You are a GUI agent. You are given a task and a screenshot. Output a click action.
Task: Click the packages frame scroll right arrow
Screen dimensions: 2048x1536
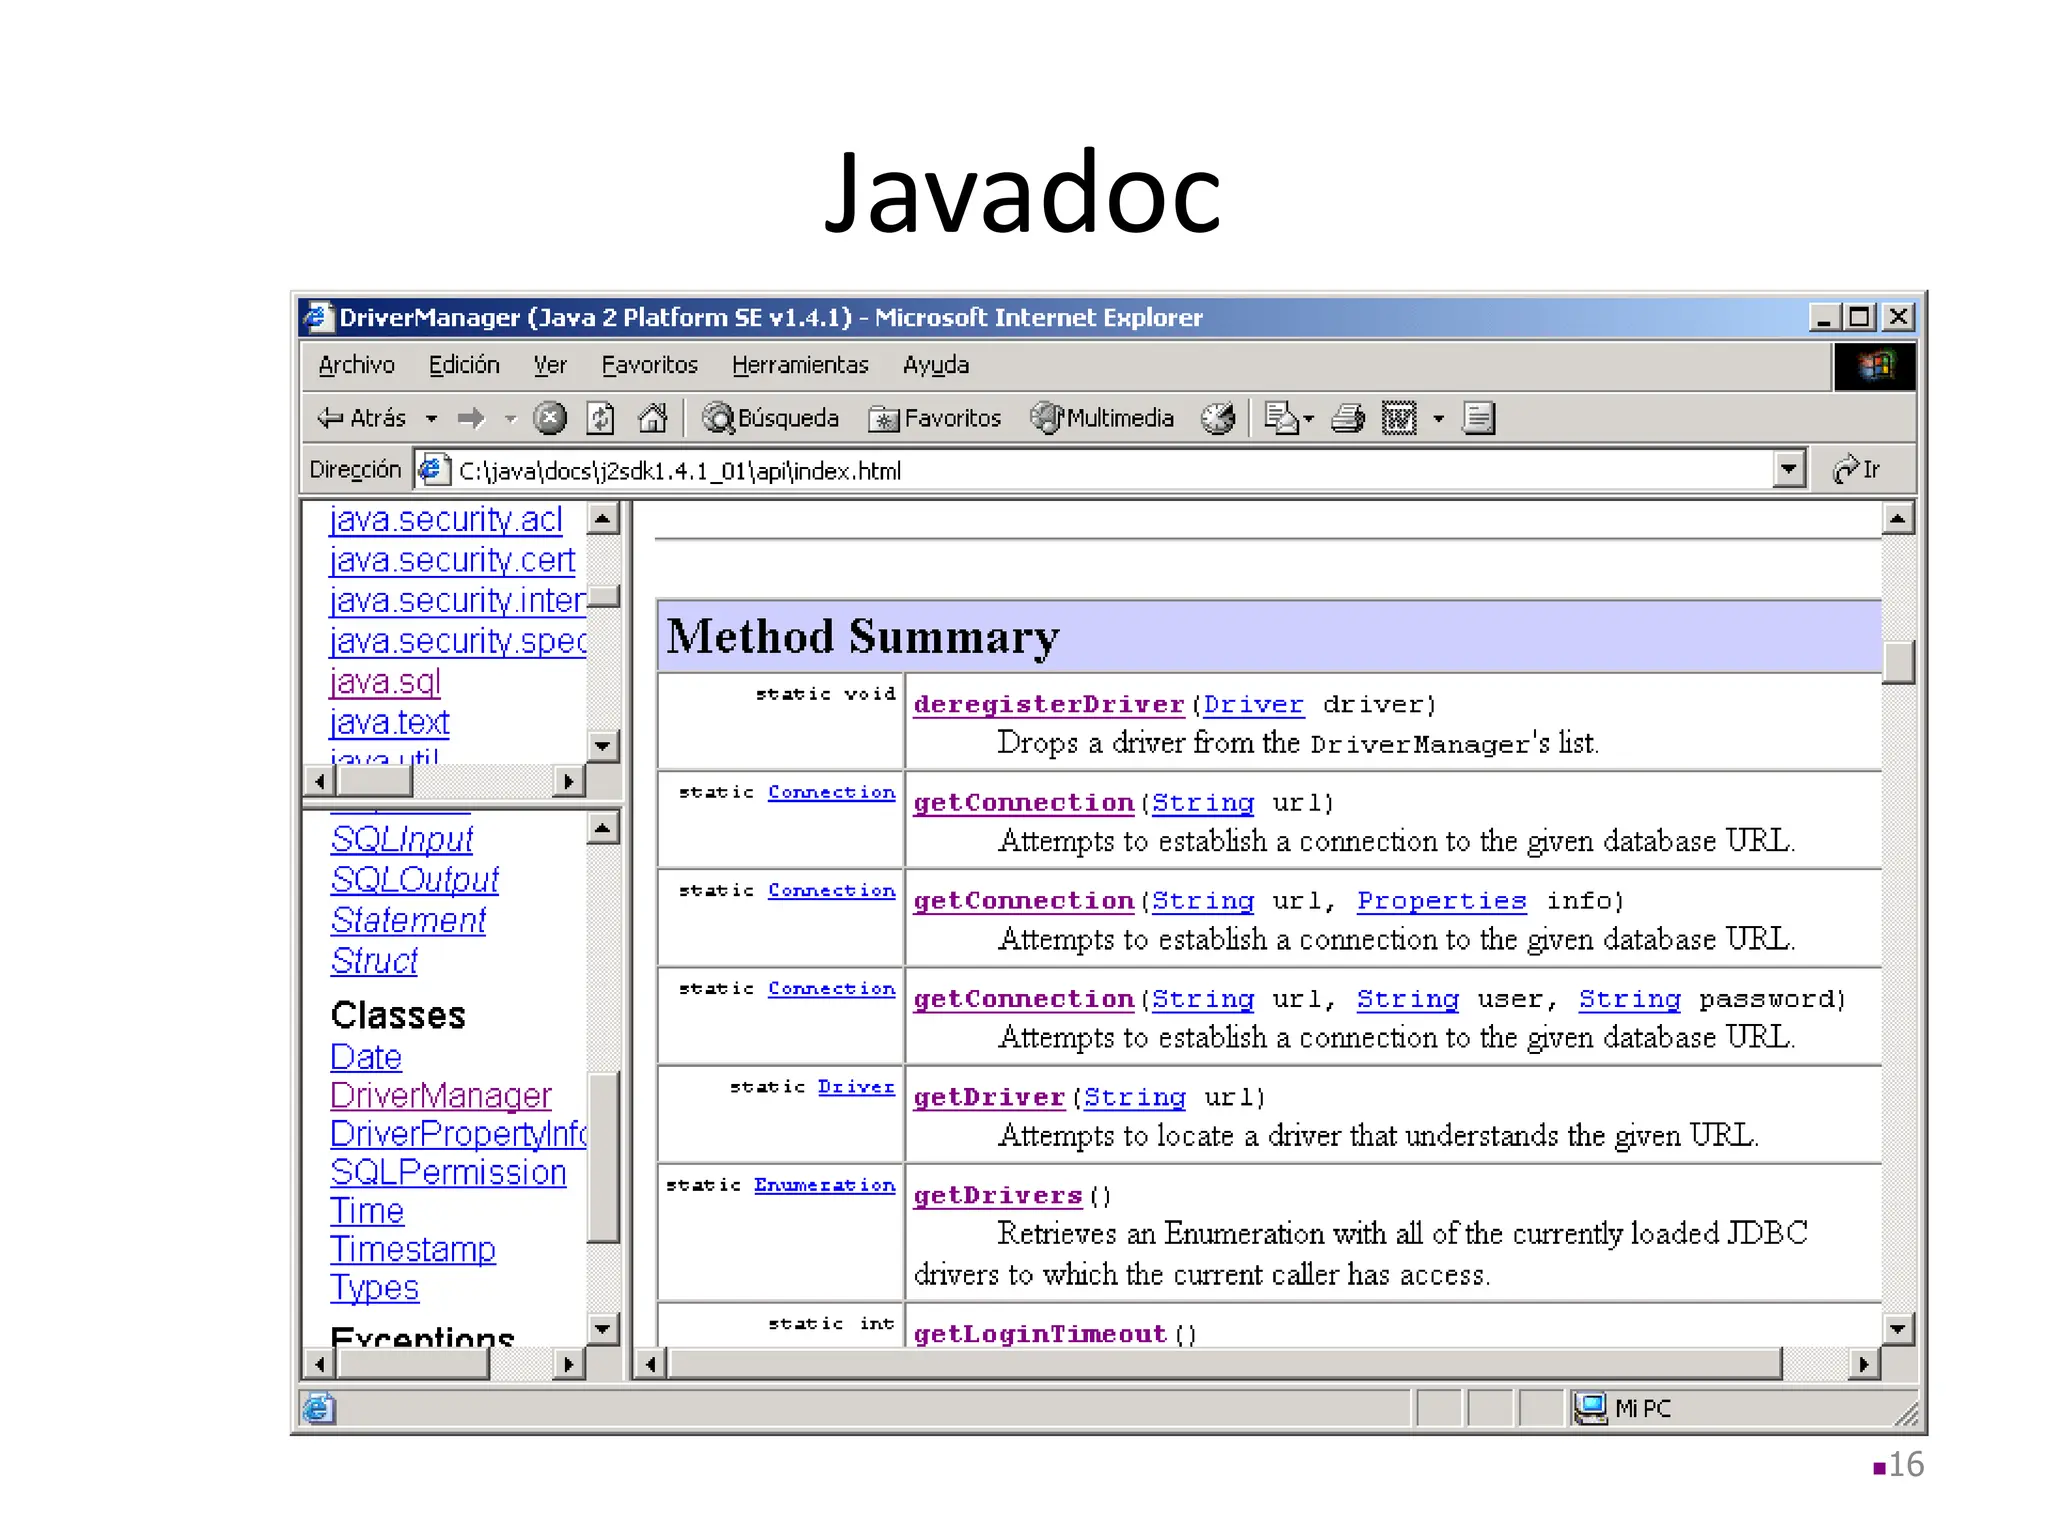point(569,781)
